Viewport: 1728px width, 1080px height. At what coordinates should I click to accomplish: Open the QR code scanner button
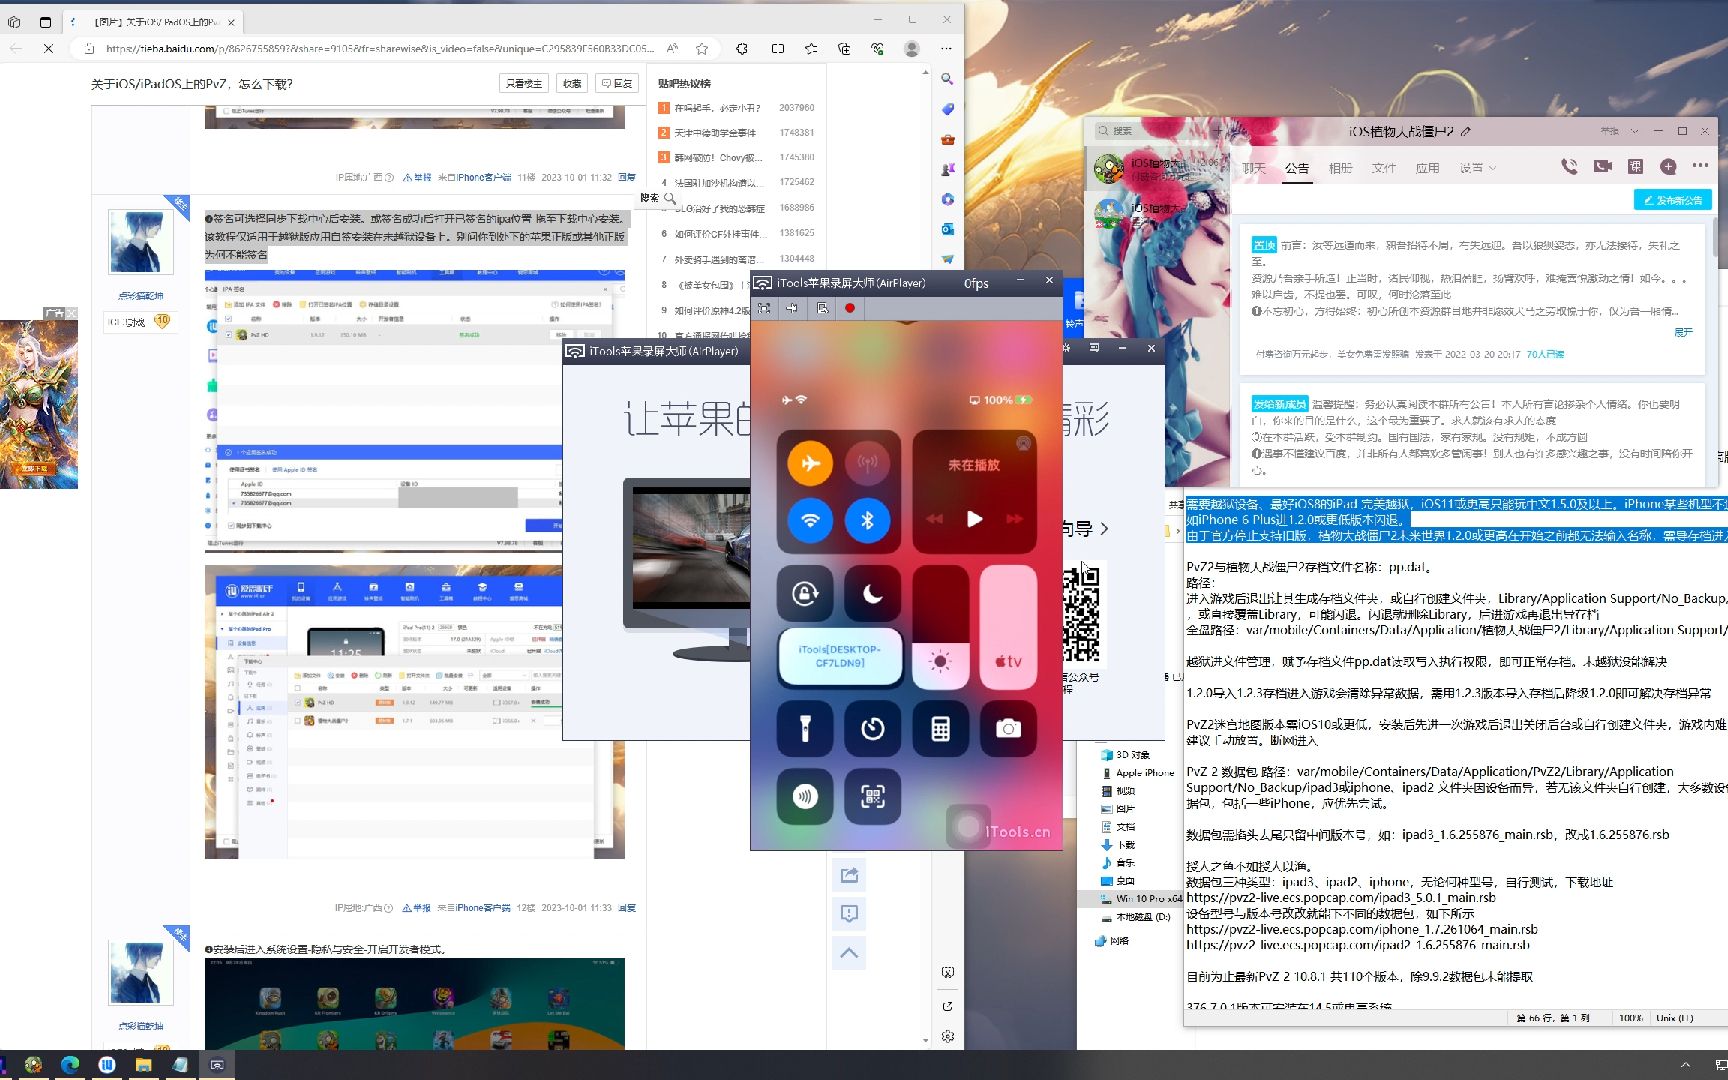point(872,796)
